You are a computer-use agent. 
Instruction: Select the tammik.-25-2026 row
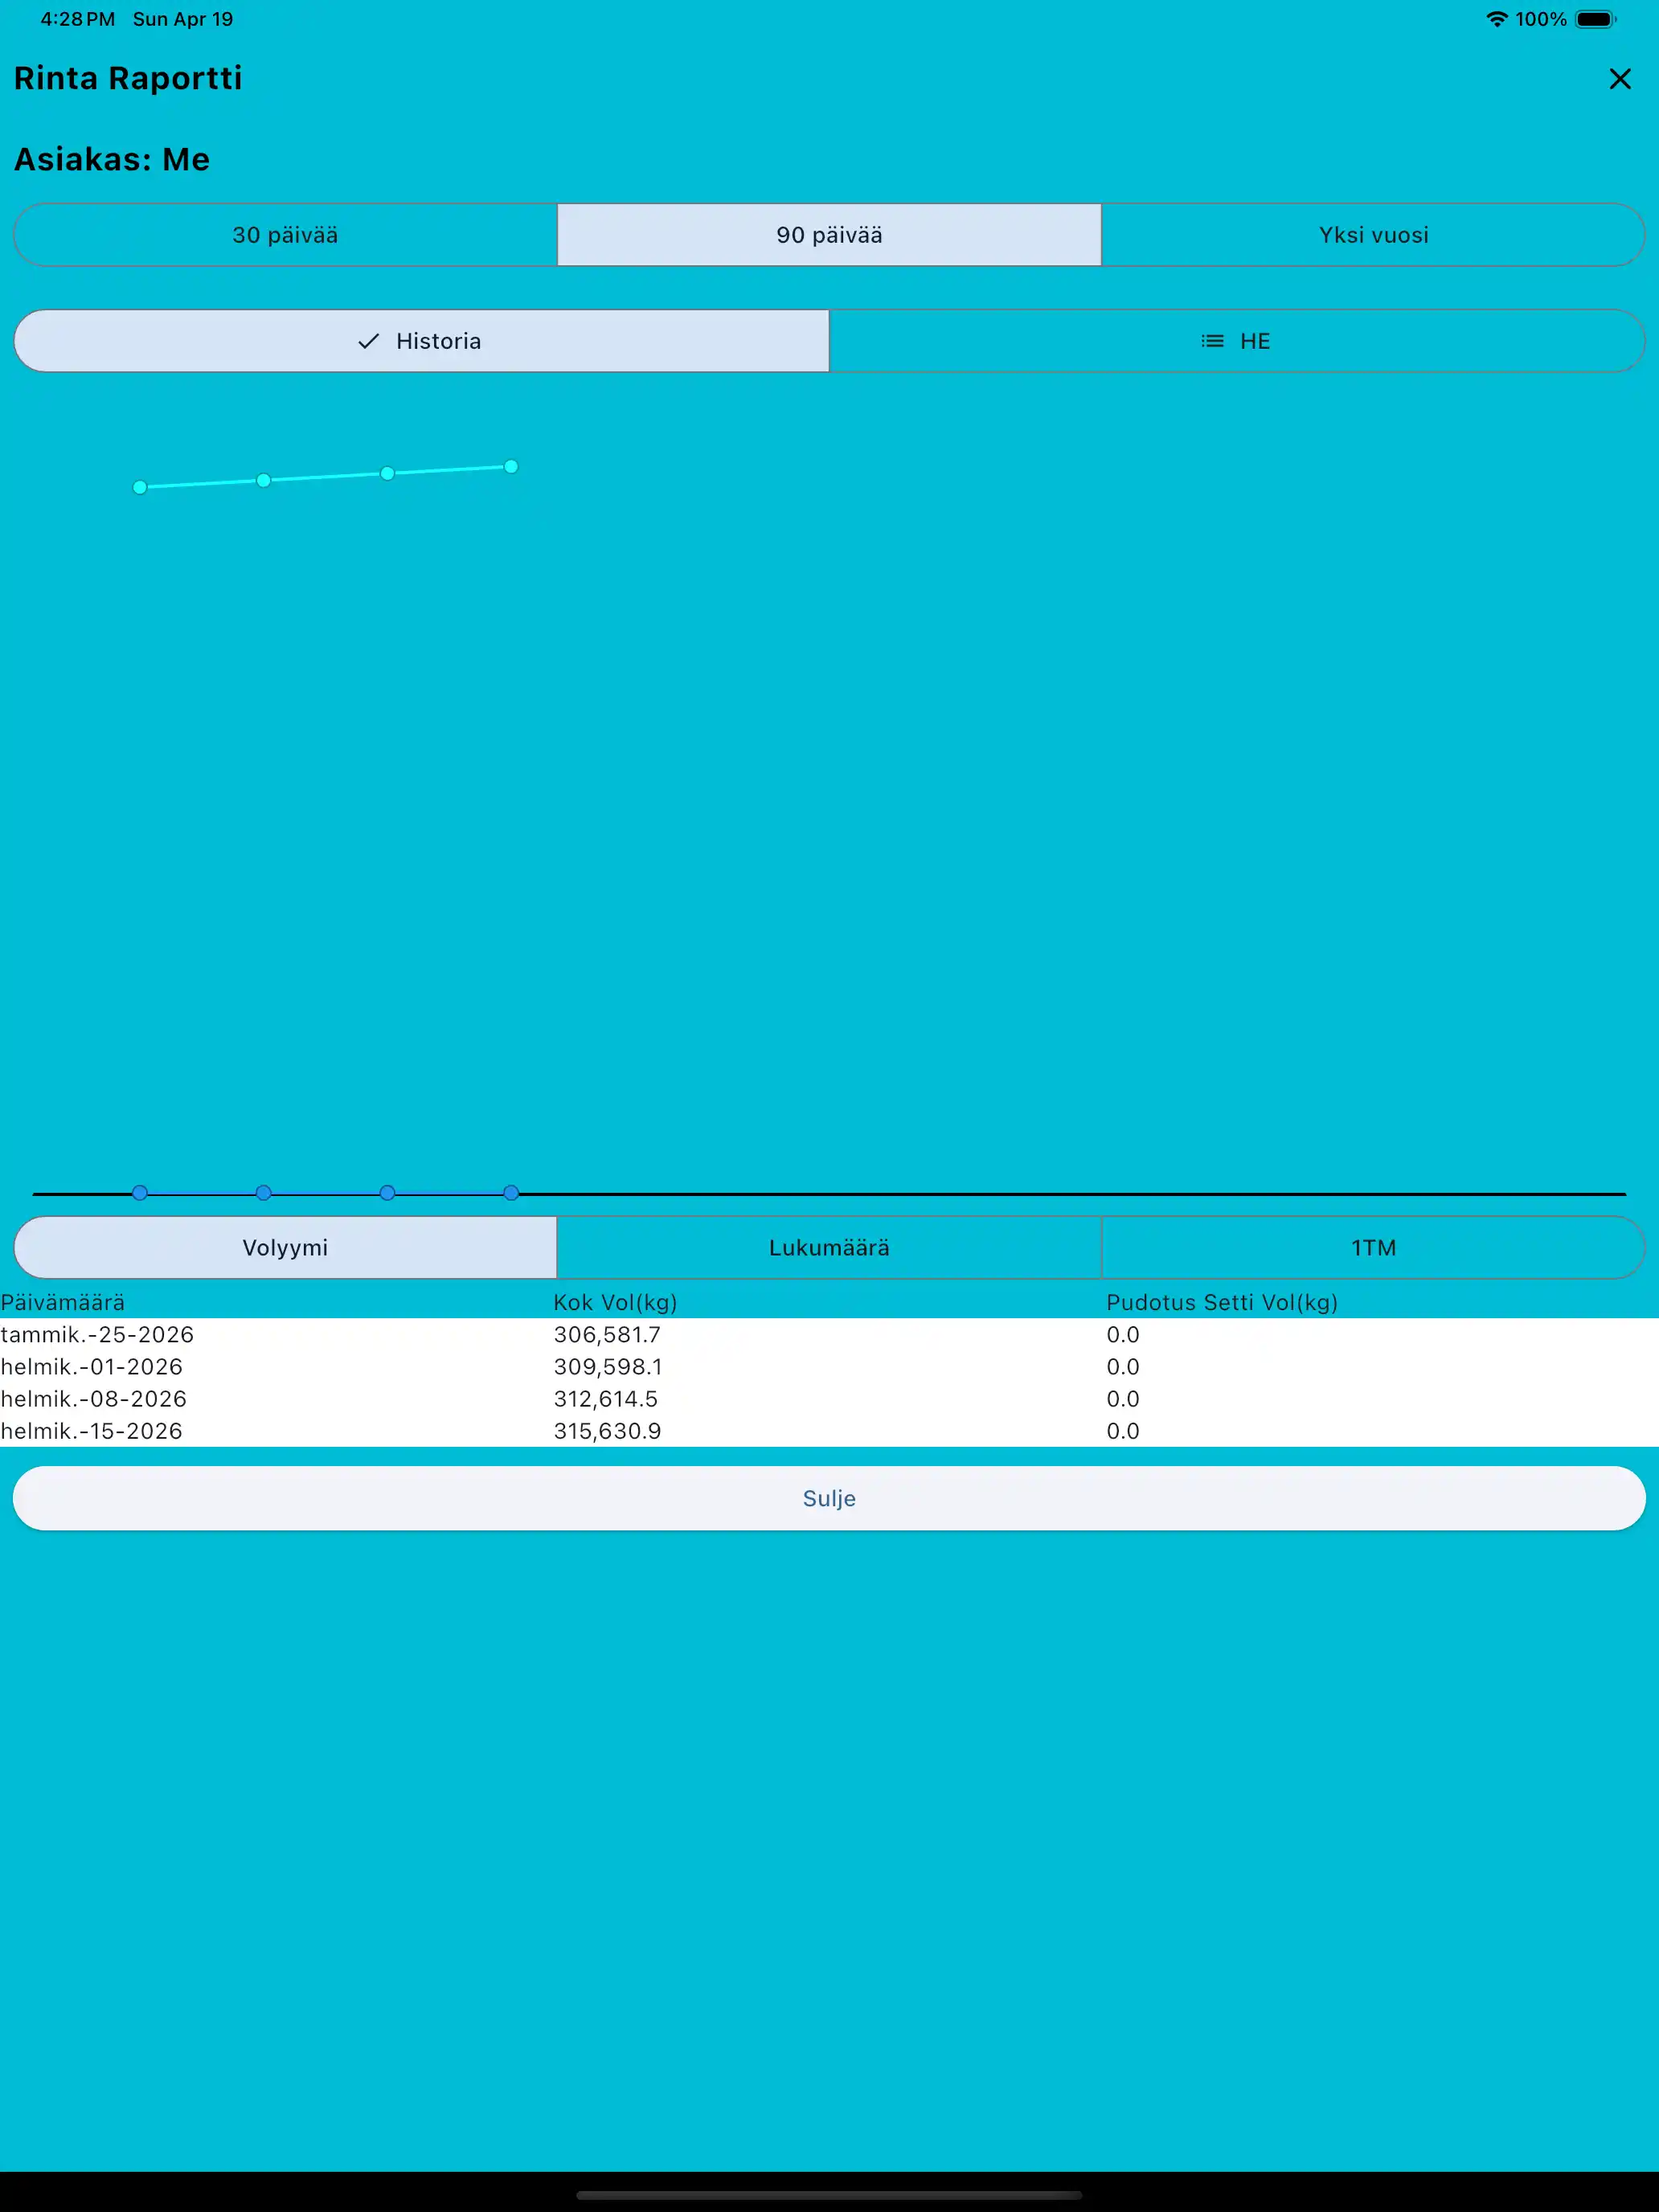pyautogui.click(x=97, y=1334)
